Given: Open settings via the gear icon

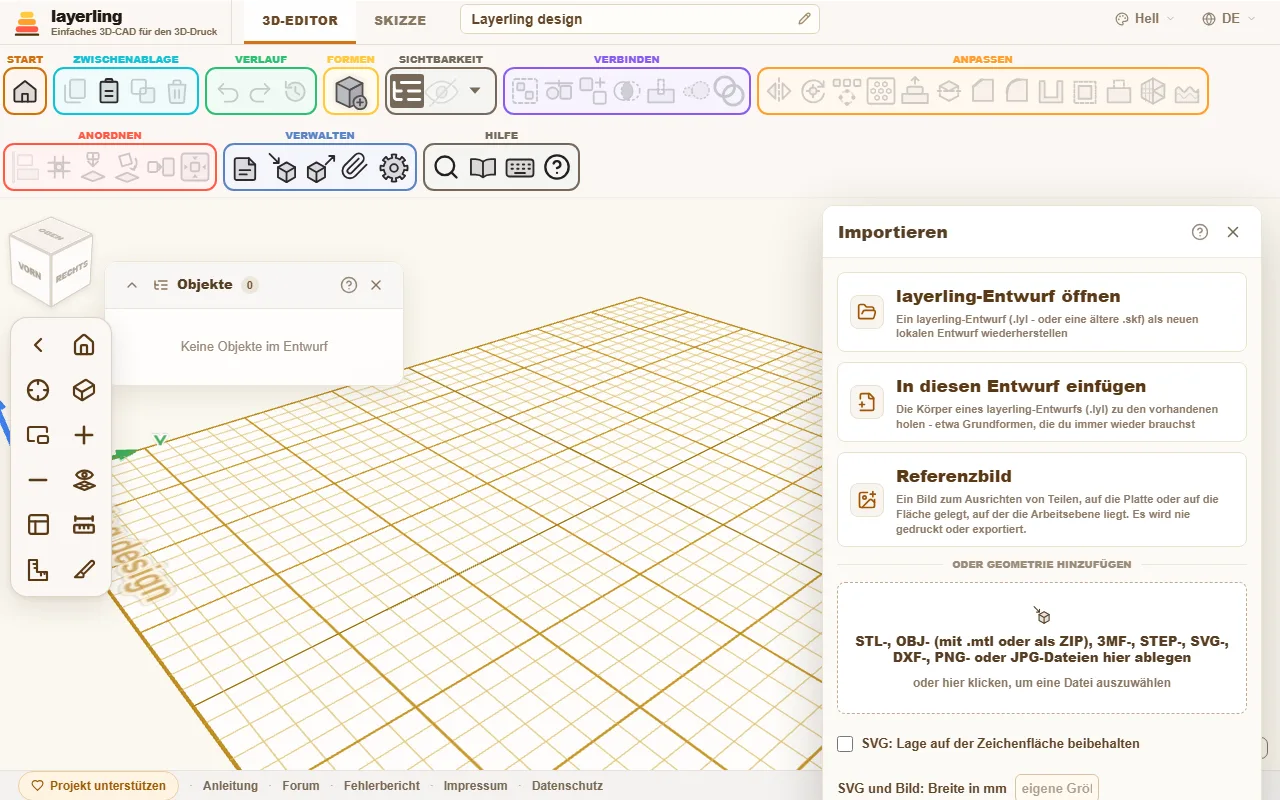Looking at the screenshot, I should [394, 167].
